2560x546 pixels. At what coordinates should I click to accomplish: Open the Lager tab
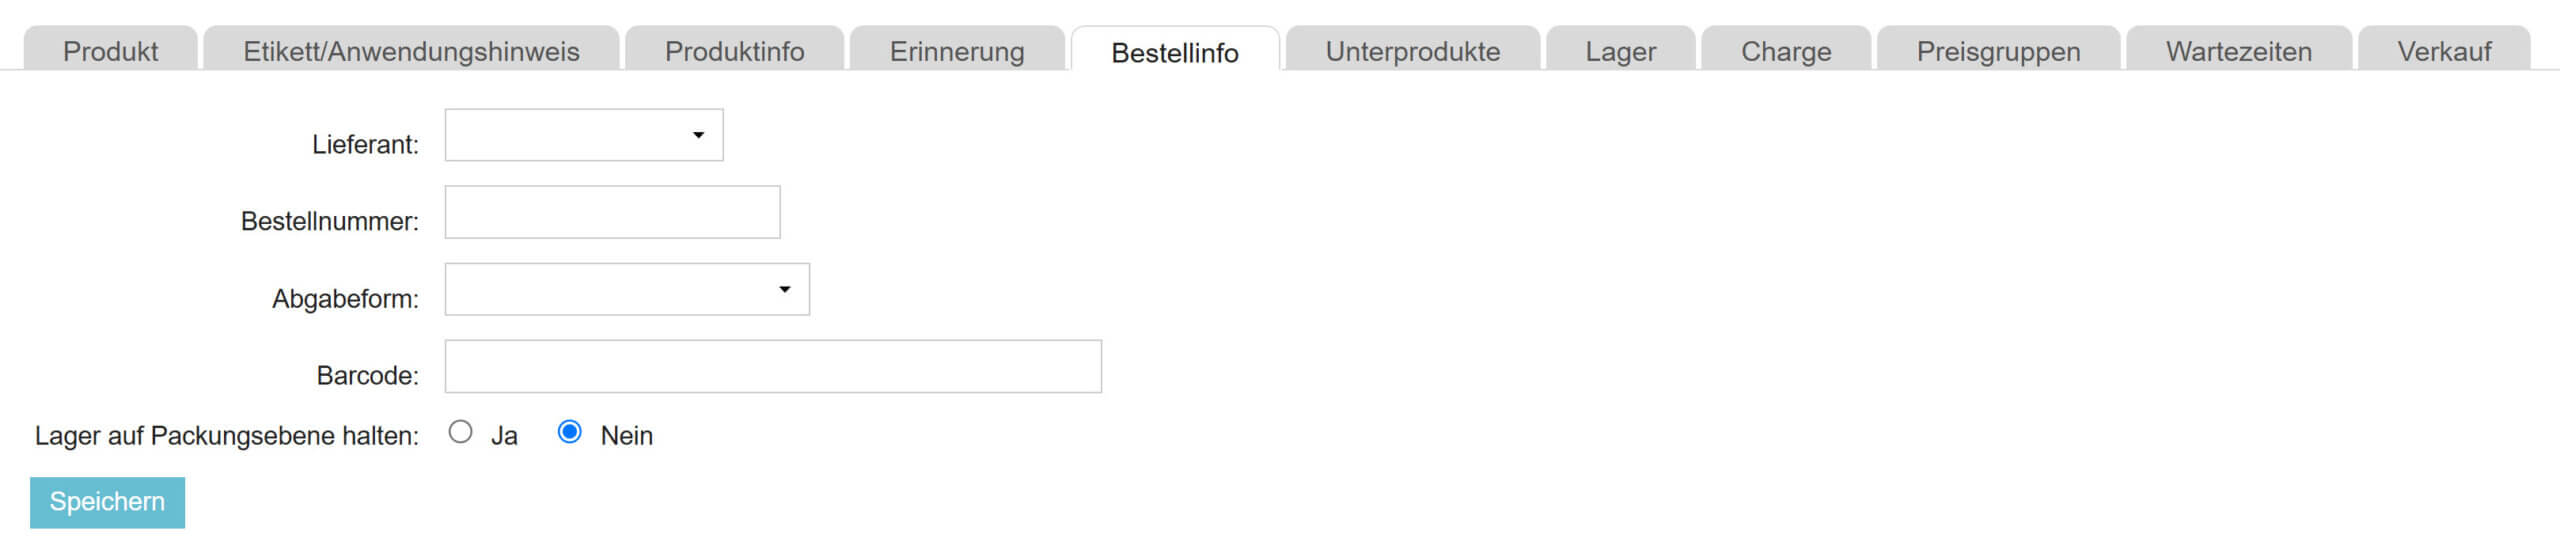(x=1620, y=51)
